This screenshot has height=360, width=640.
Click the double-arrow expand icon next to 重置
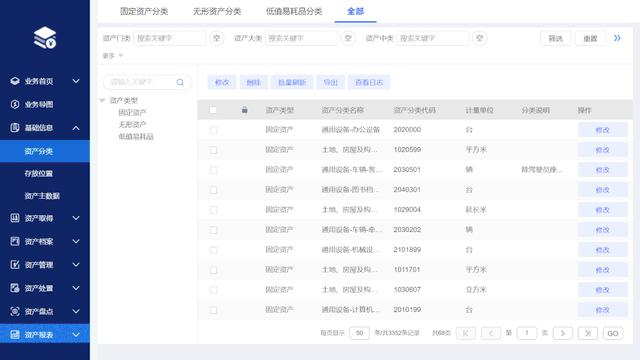pyautogui.click(x=617, y=38)
